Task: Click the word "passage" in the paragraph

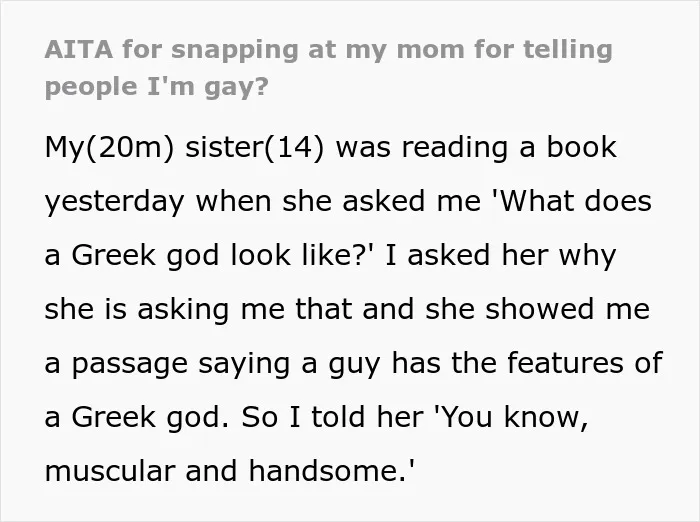Action: 129,365
